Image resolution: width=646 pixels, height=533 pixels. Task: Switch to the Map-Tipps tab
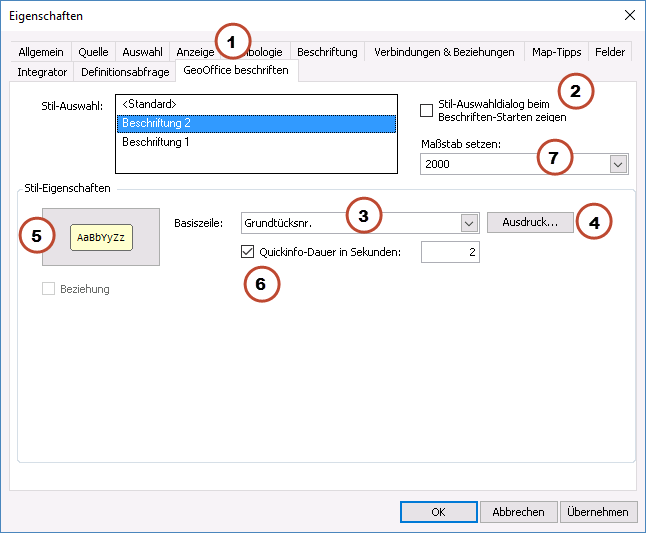tap(556, 52)
